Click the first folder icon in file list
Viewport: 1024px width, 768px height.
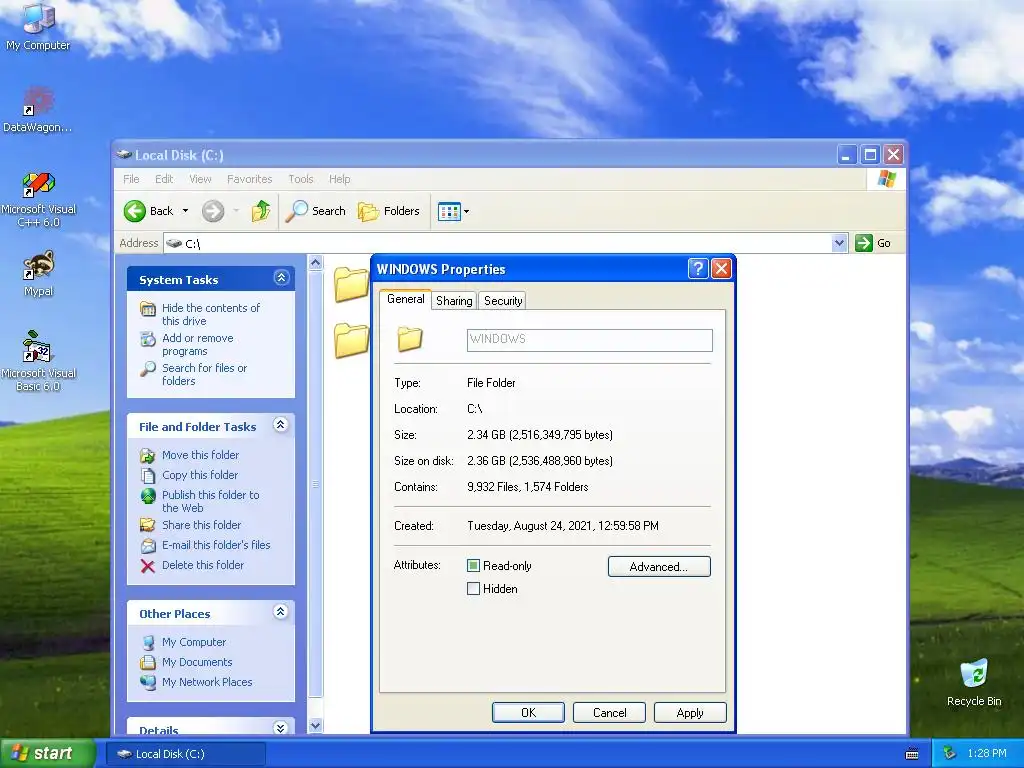pyautogui.click(x=351, y=284)
